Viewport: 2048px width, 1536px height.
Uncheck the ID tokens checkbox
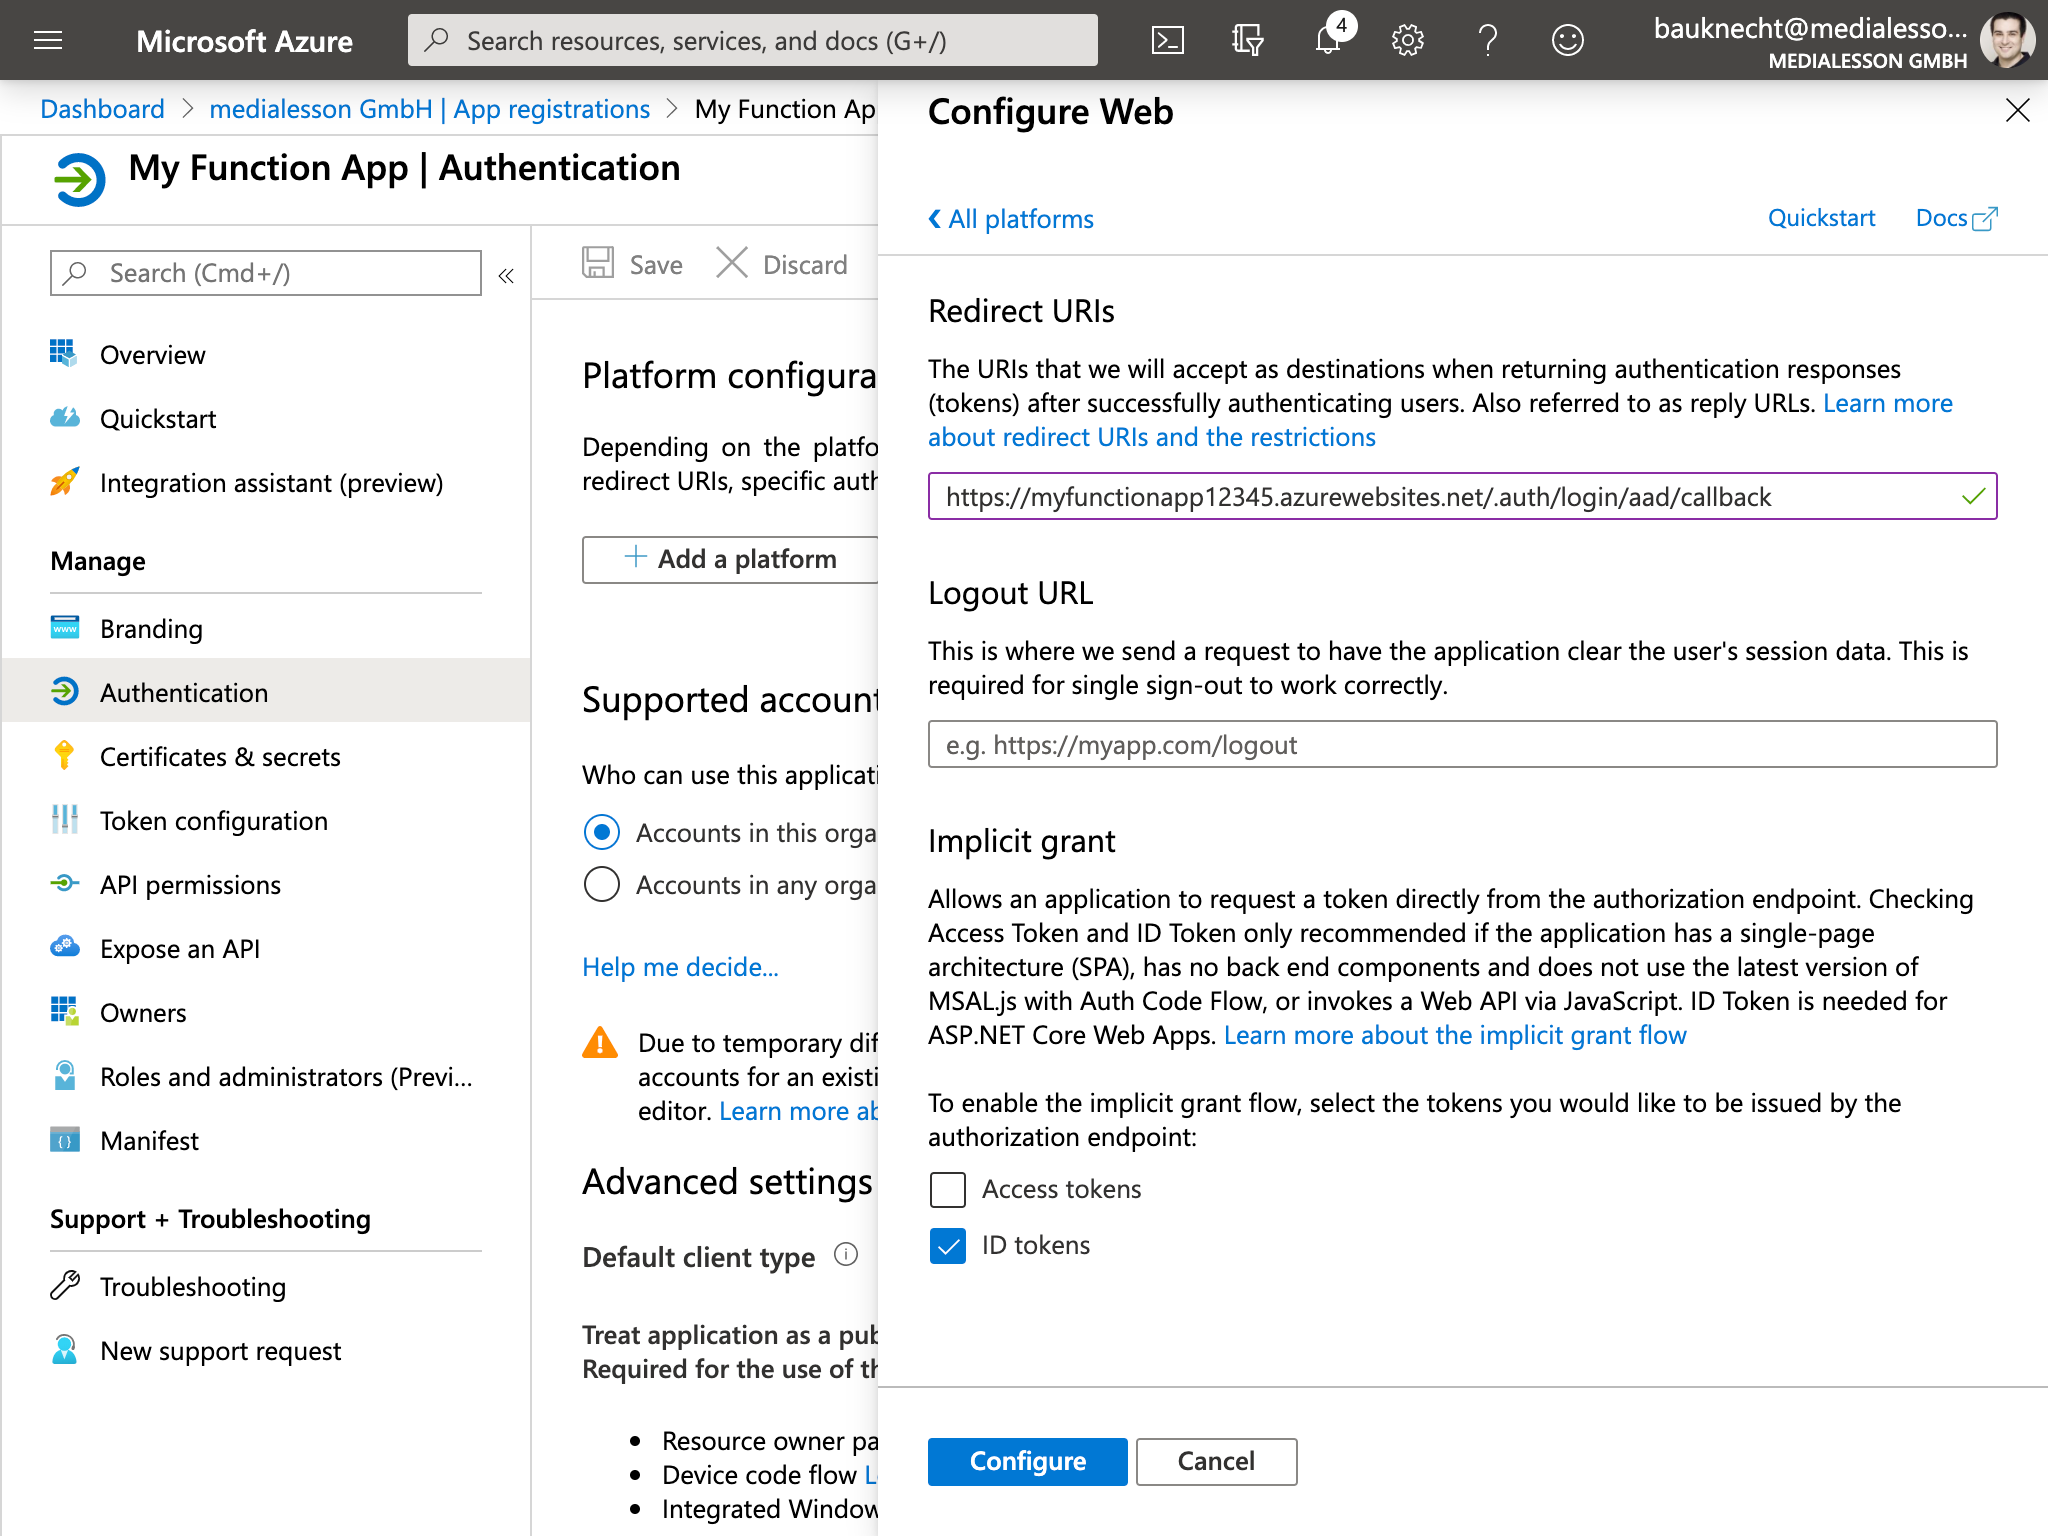point(948,1245)
